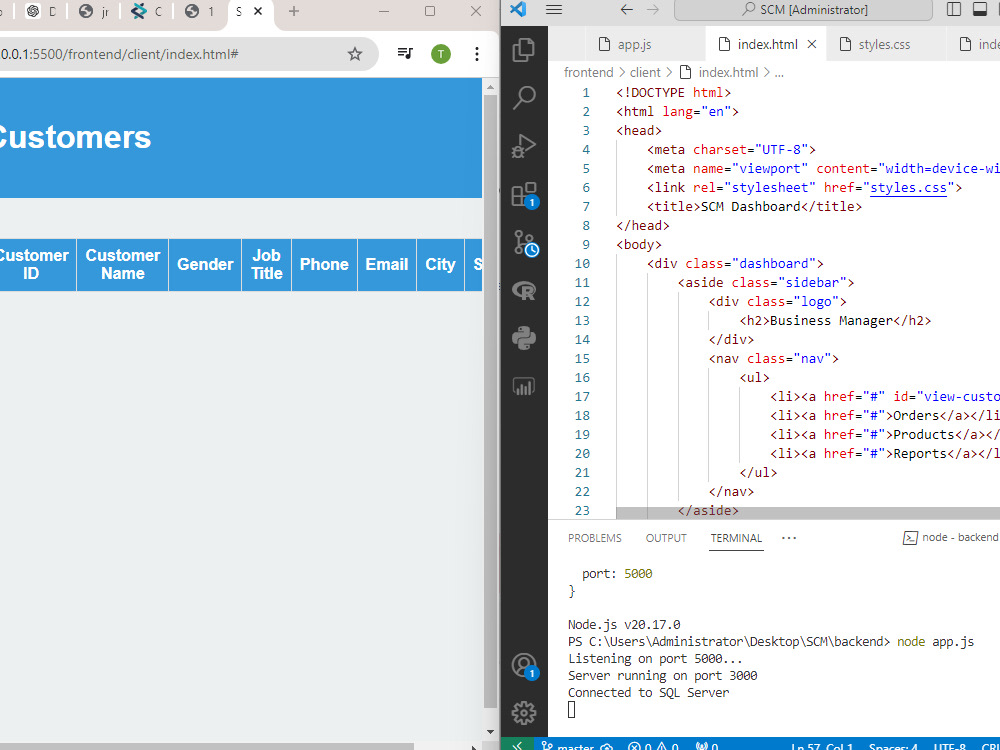
Task: Switch to the browser tab labeled C
Action: pos(147,11)
